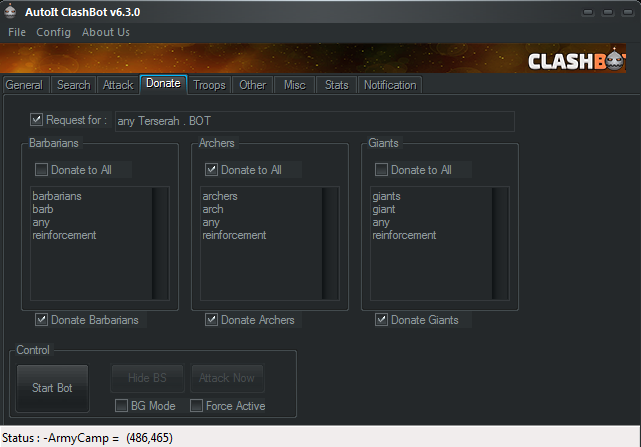Screen dimensions: 641x447
Task: Click the Start Bot button
Action: click(52, 388)
